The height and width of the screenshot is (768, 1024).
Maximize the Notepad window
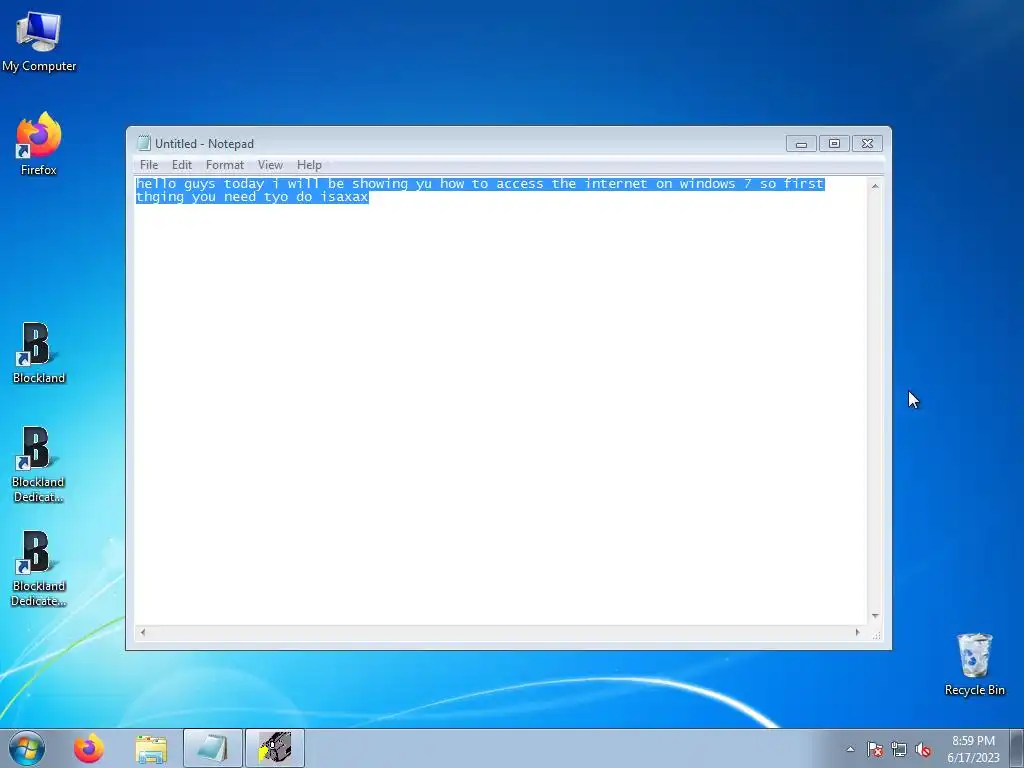(x=834, y=144)
